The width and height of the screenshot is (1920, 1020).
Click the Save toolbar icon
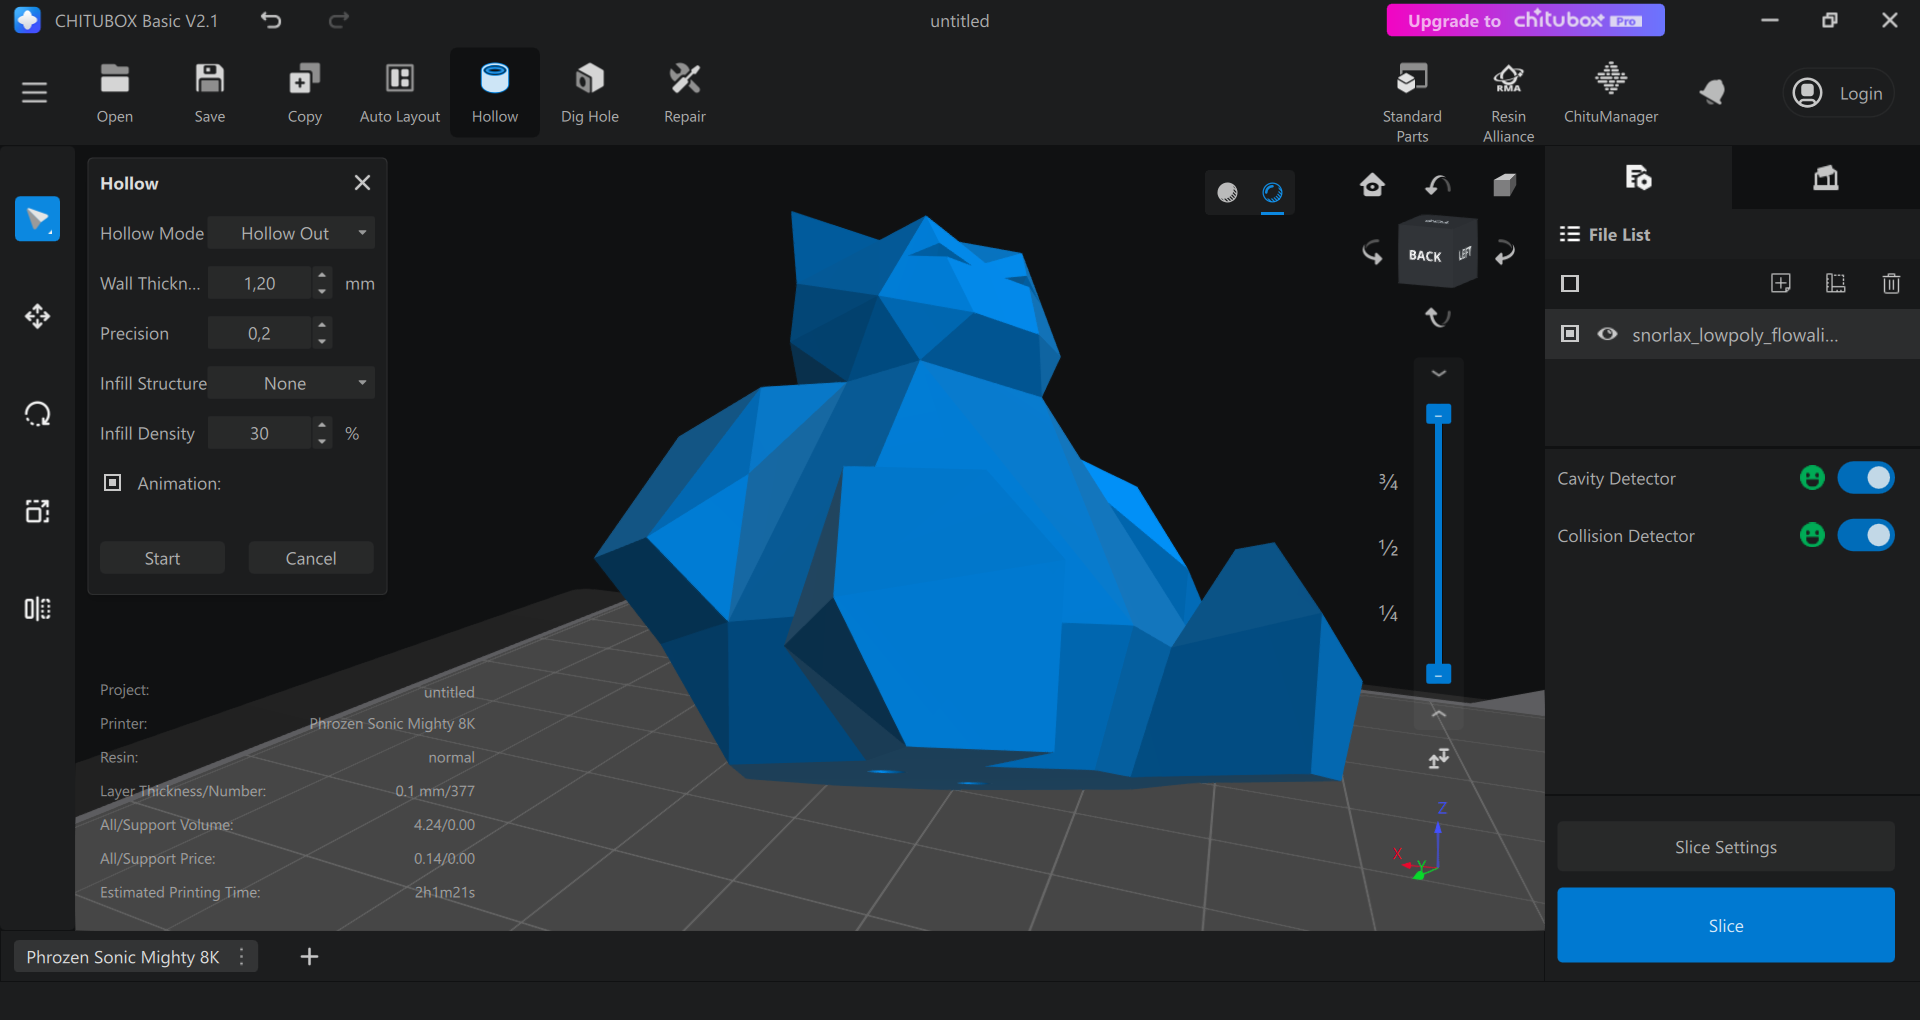210,93
